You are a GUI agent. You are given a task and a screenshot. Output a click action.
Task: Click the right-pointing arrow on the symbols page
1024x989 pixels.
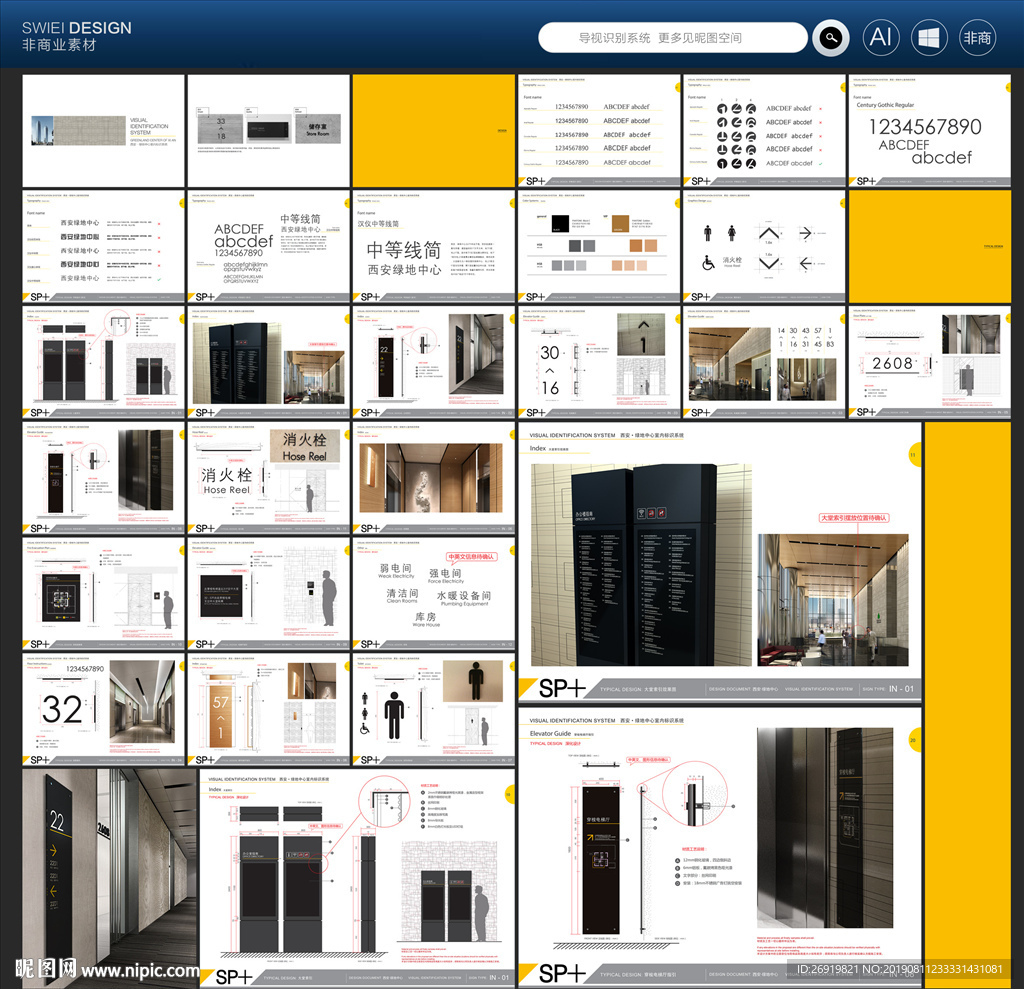click(805, 233)
